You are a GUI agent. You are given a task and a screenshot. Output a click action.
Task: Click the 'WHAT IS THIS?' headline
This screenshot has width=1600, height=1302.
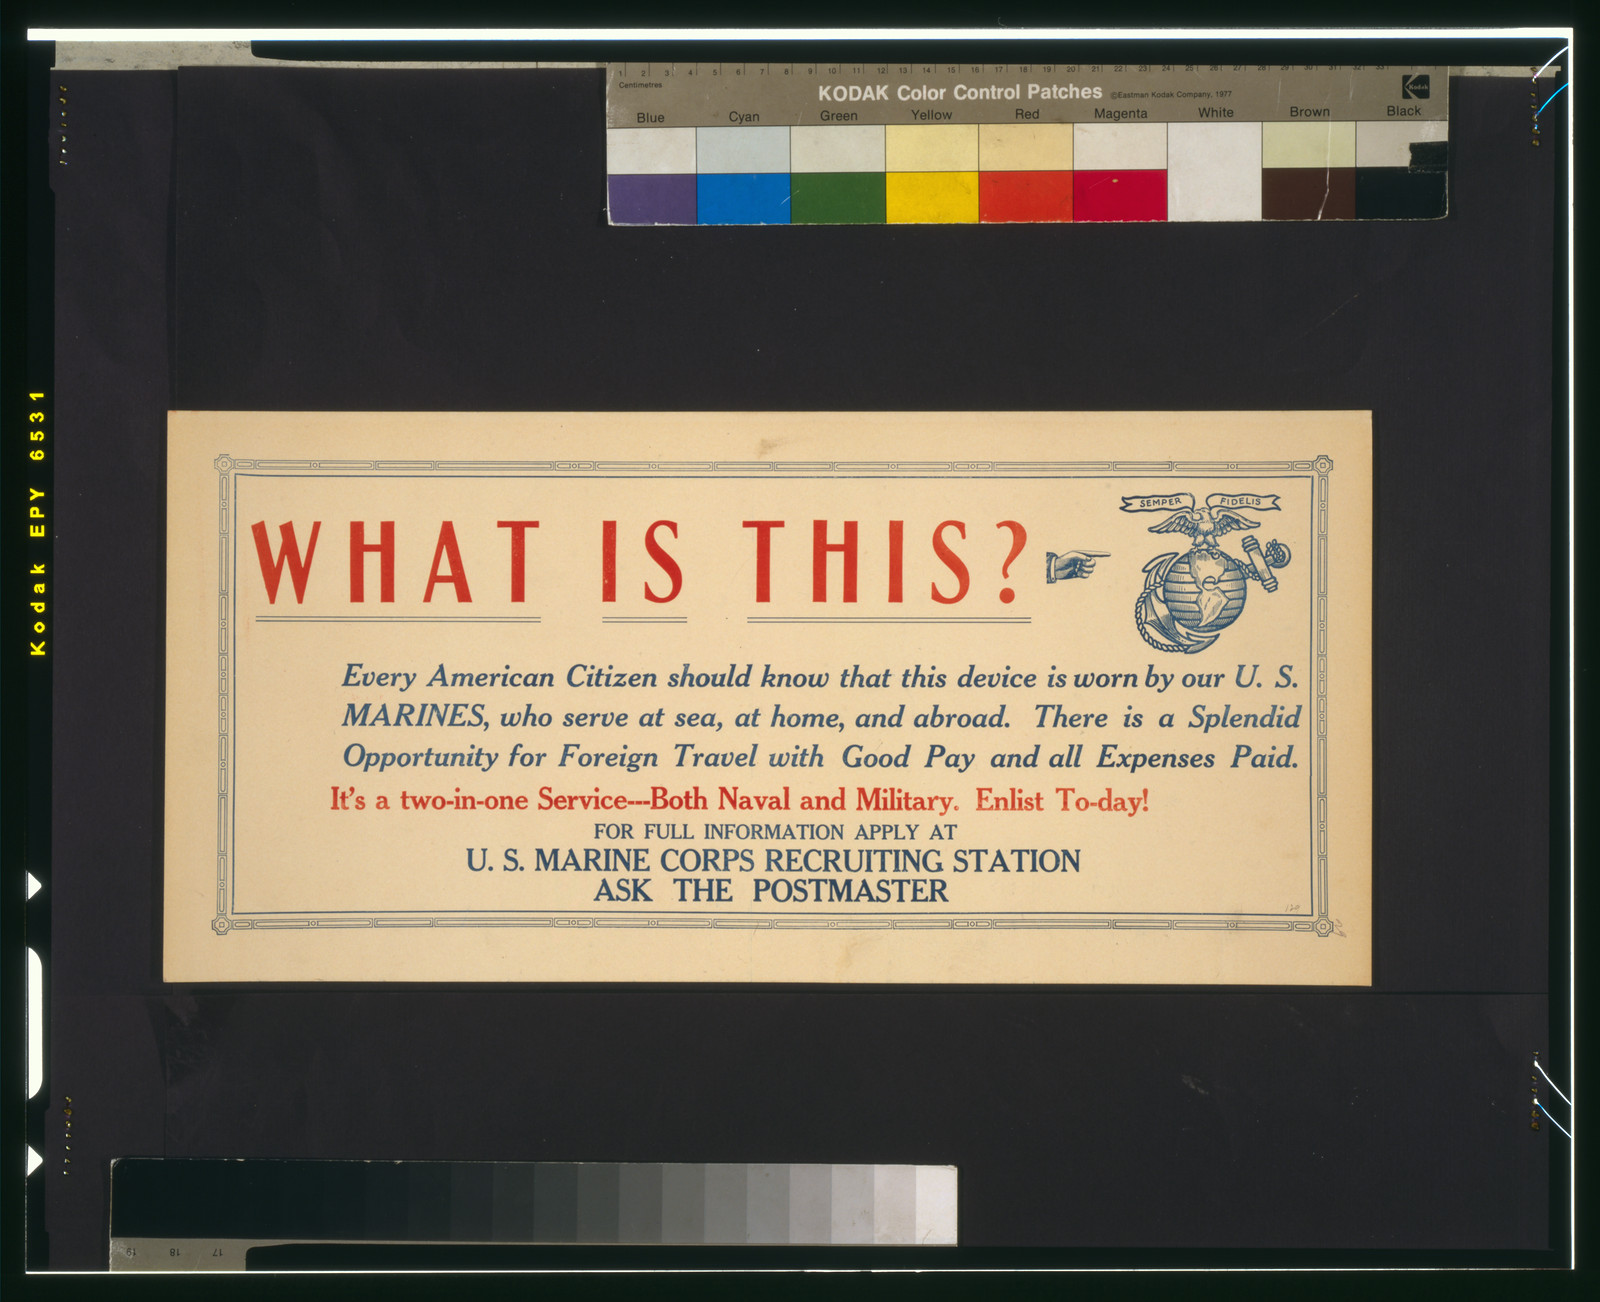point(640,563)
